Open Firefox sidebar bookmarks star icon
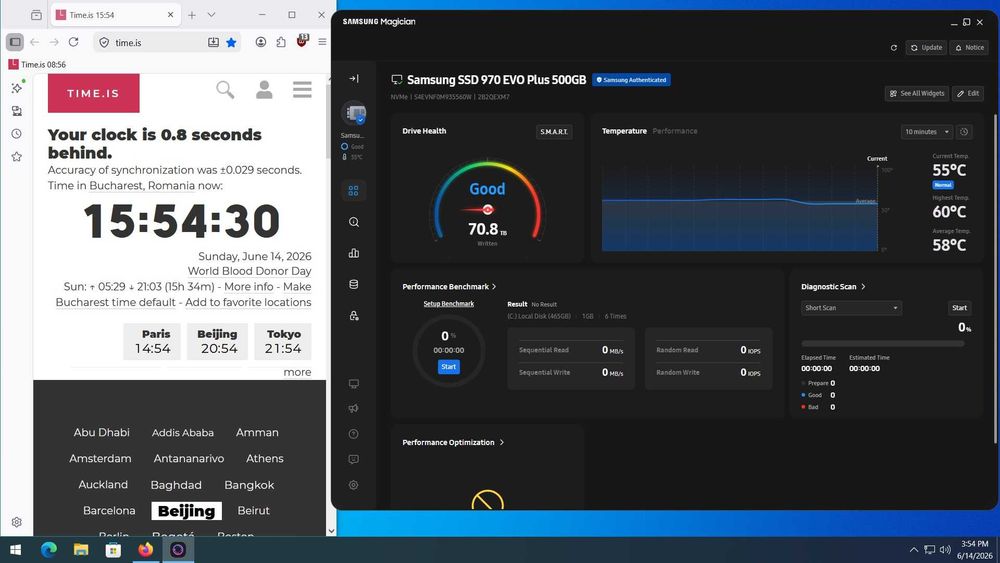 pos(17,157)
